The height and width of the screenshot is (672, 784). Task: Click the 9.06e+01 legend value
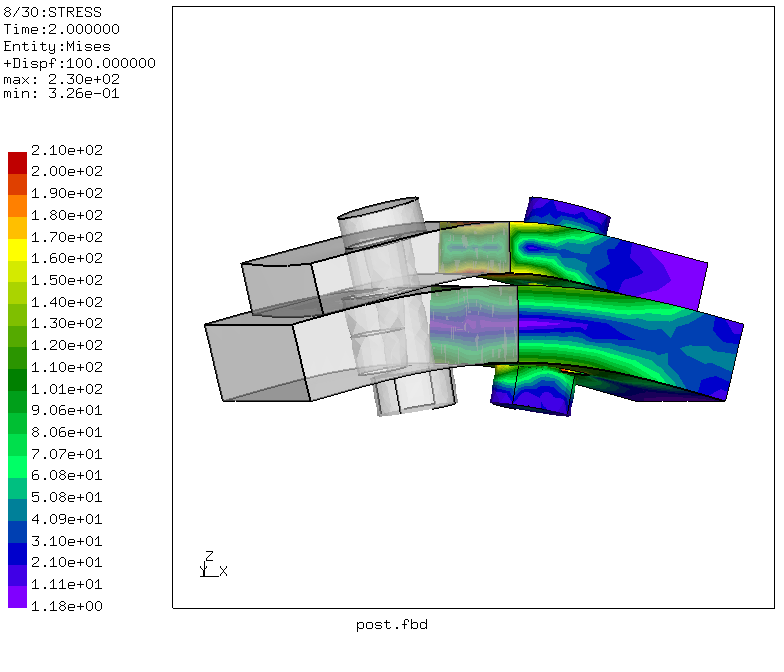click(x=66, y=410)
